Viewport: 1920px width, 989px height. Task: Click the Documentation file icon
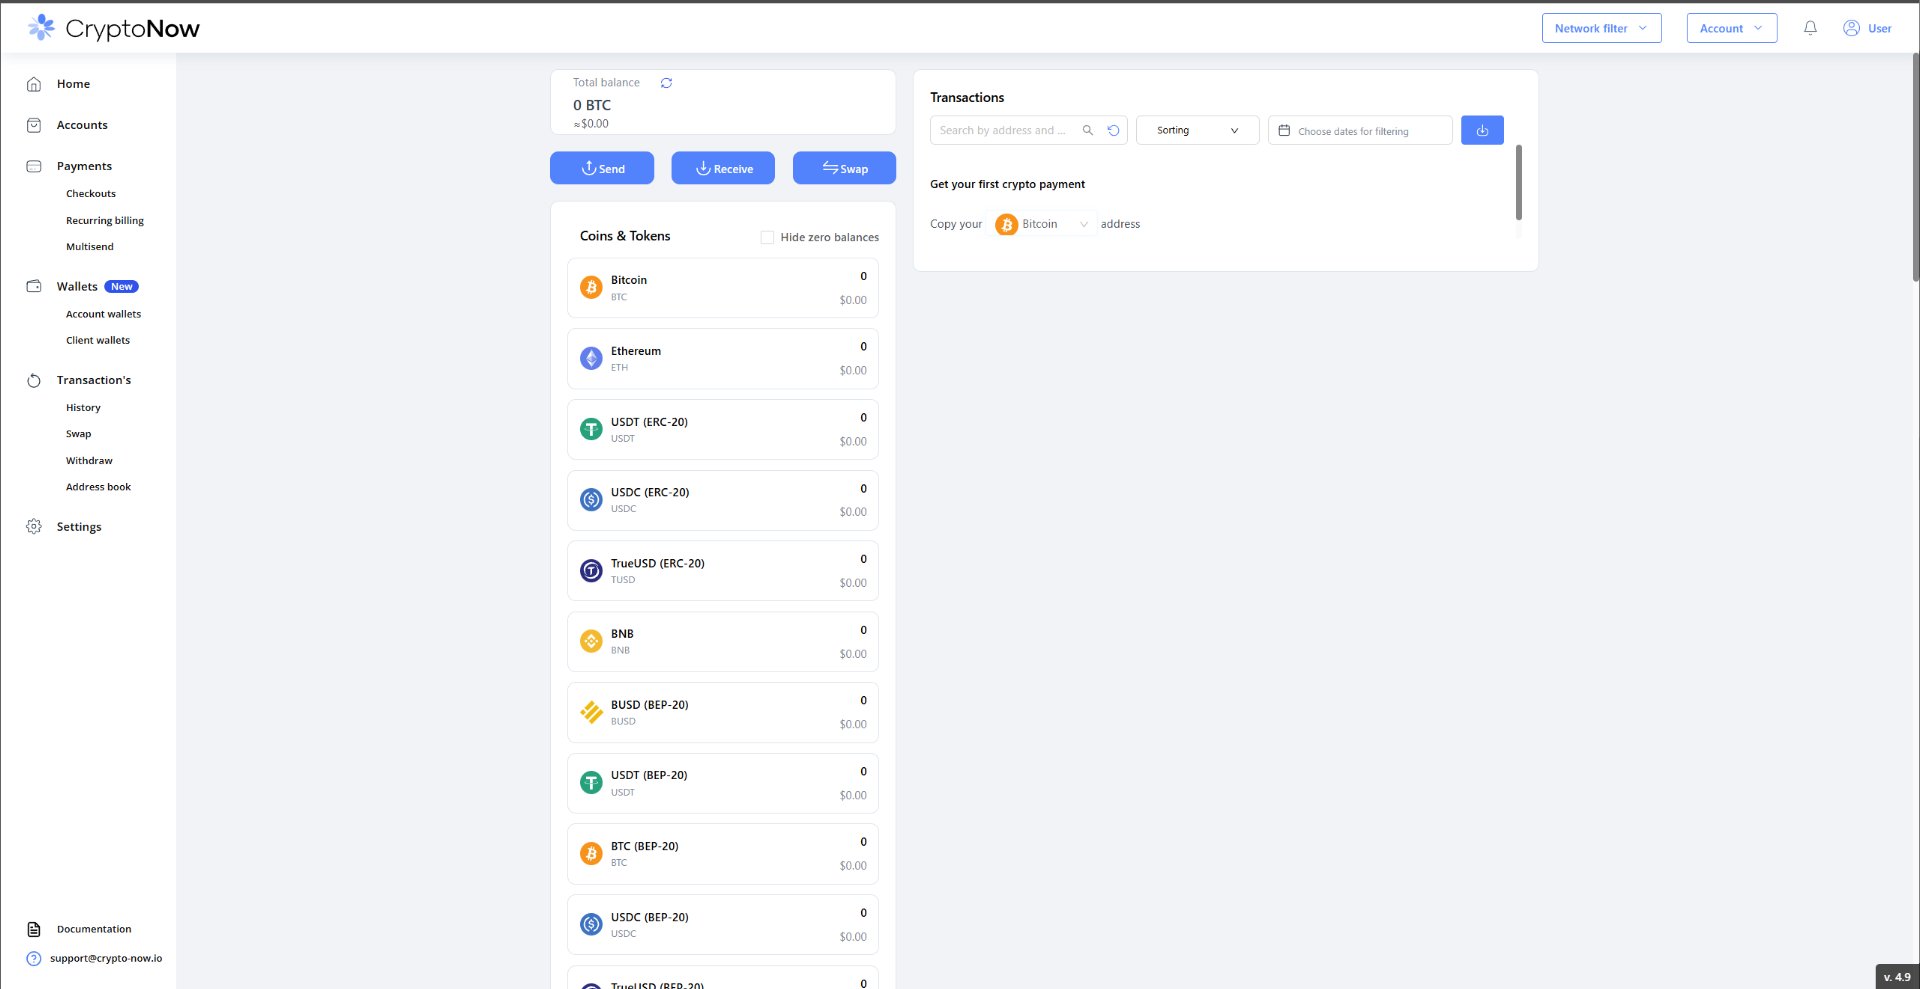[x=34, y=929]
